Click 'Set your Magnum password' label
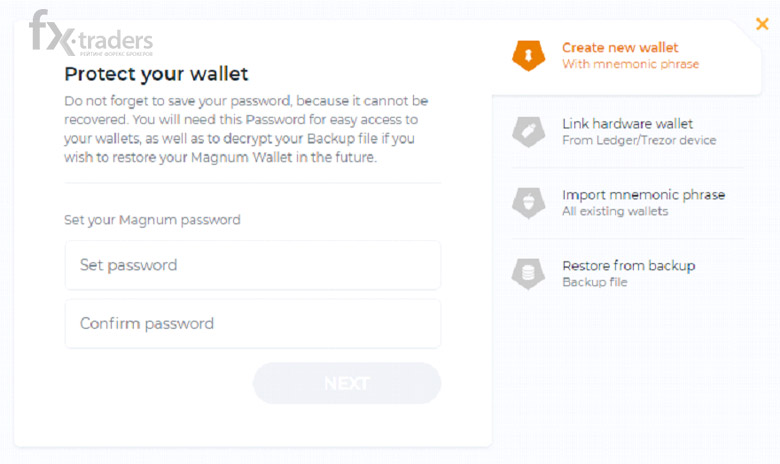The width and height of the screenshot is (780, 464). click(152, 220)
